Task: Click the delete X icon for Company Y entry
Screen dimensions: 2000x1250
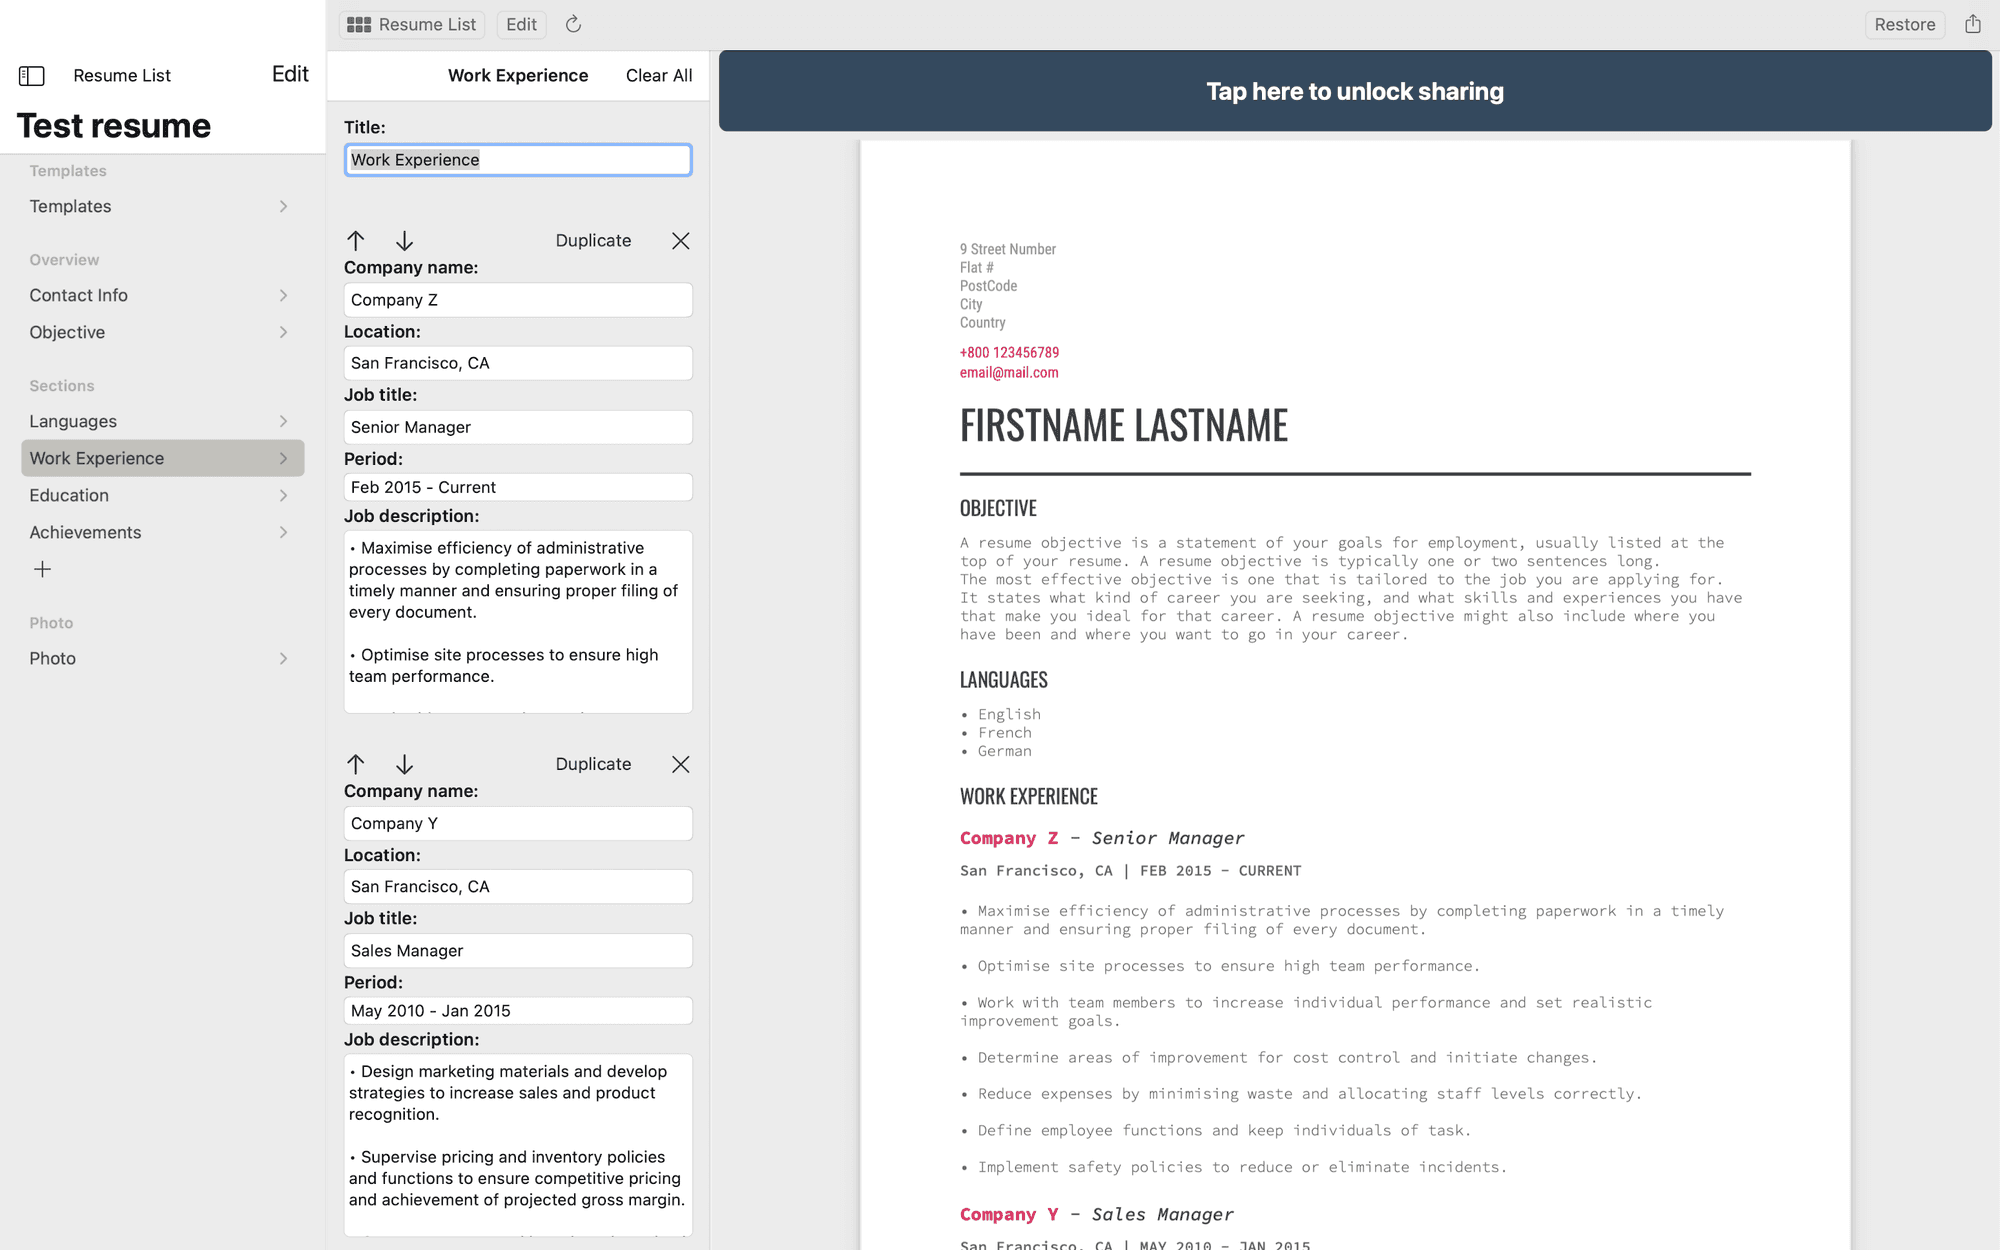Action: click(x=681, y=763)
